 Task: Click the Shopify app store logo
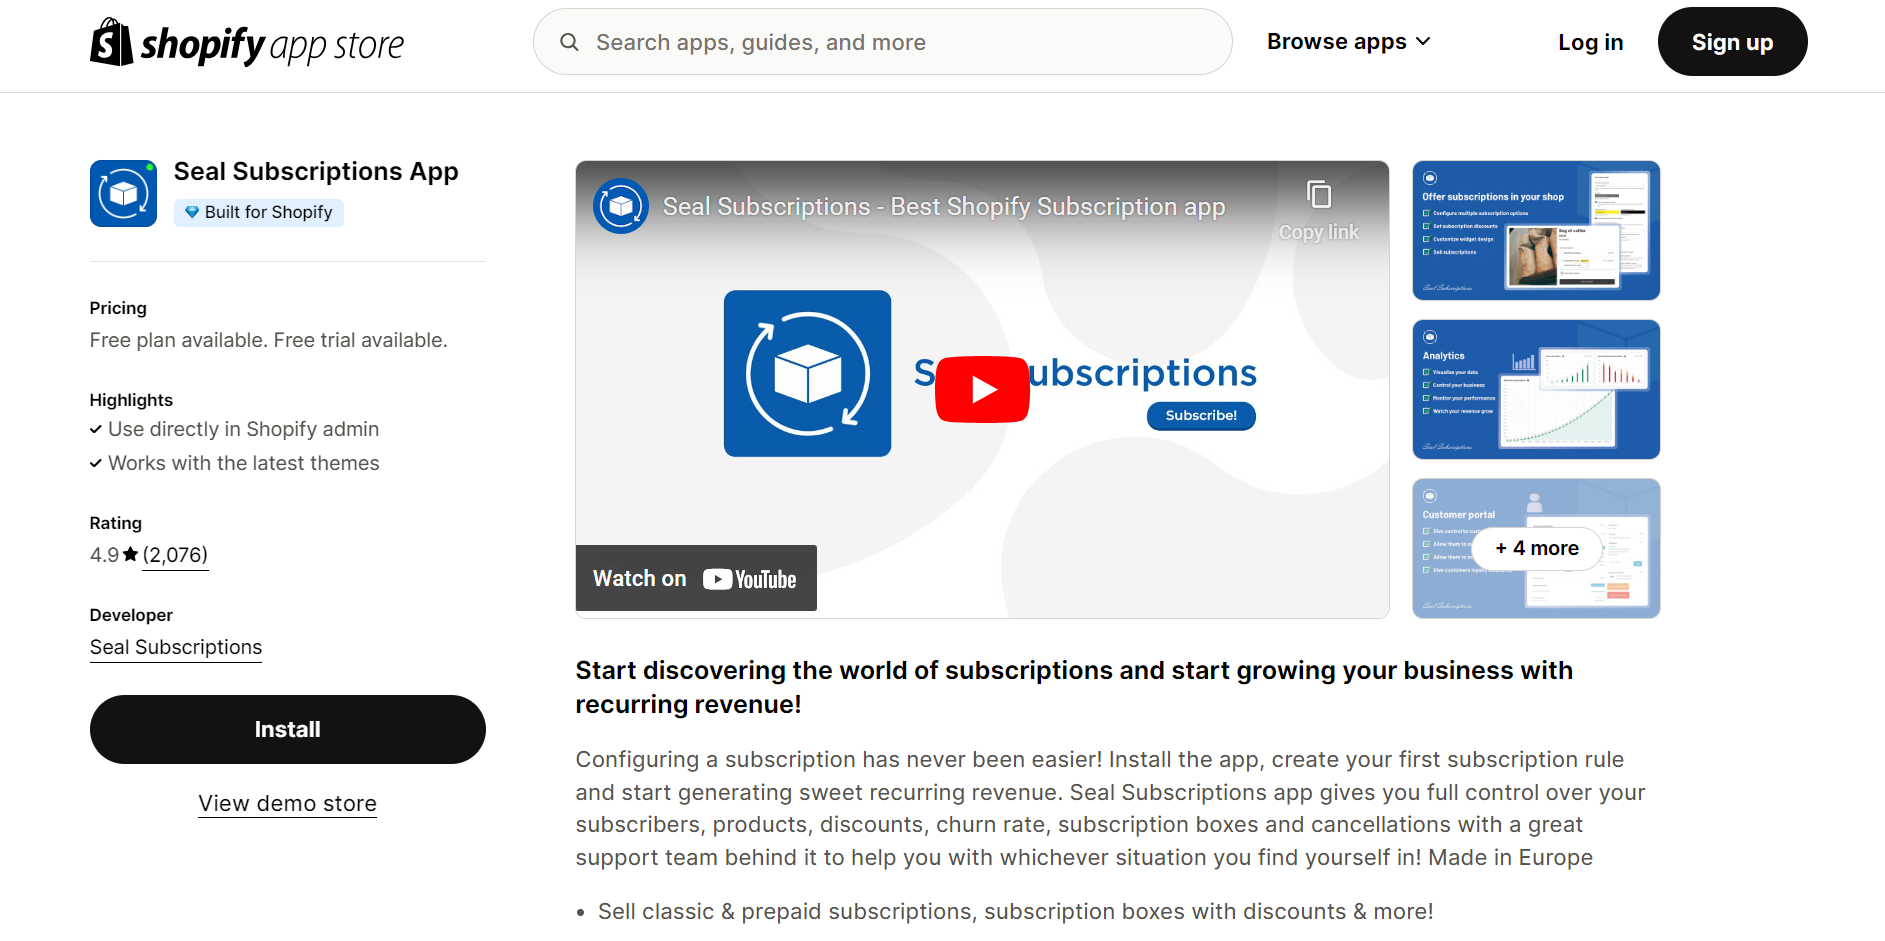click(x=247, y=43)
